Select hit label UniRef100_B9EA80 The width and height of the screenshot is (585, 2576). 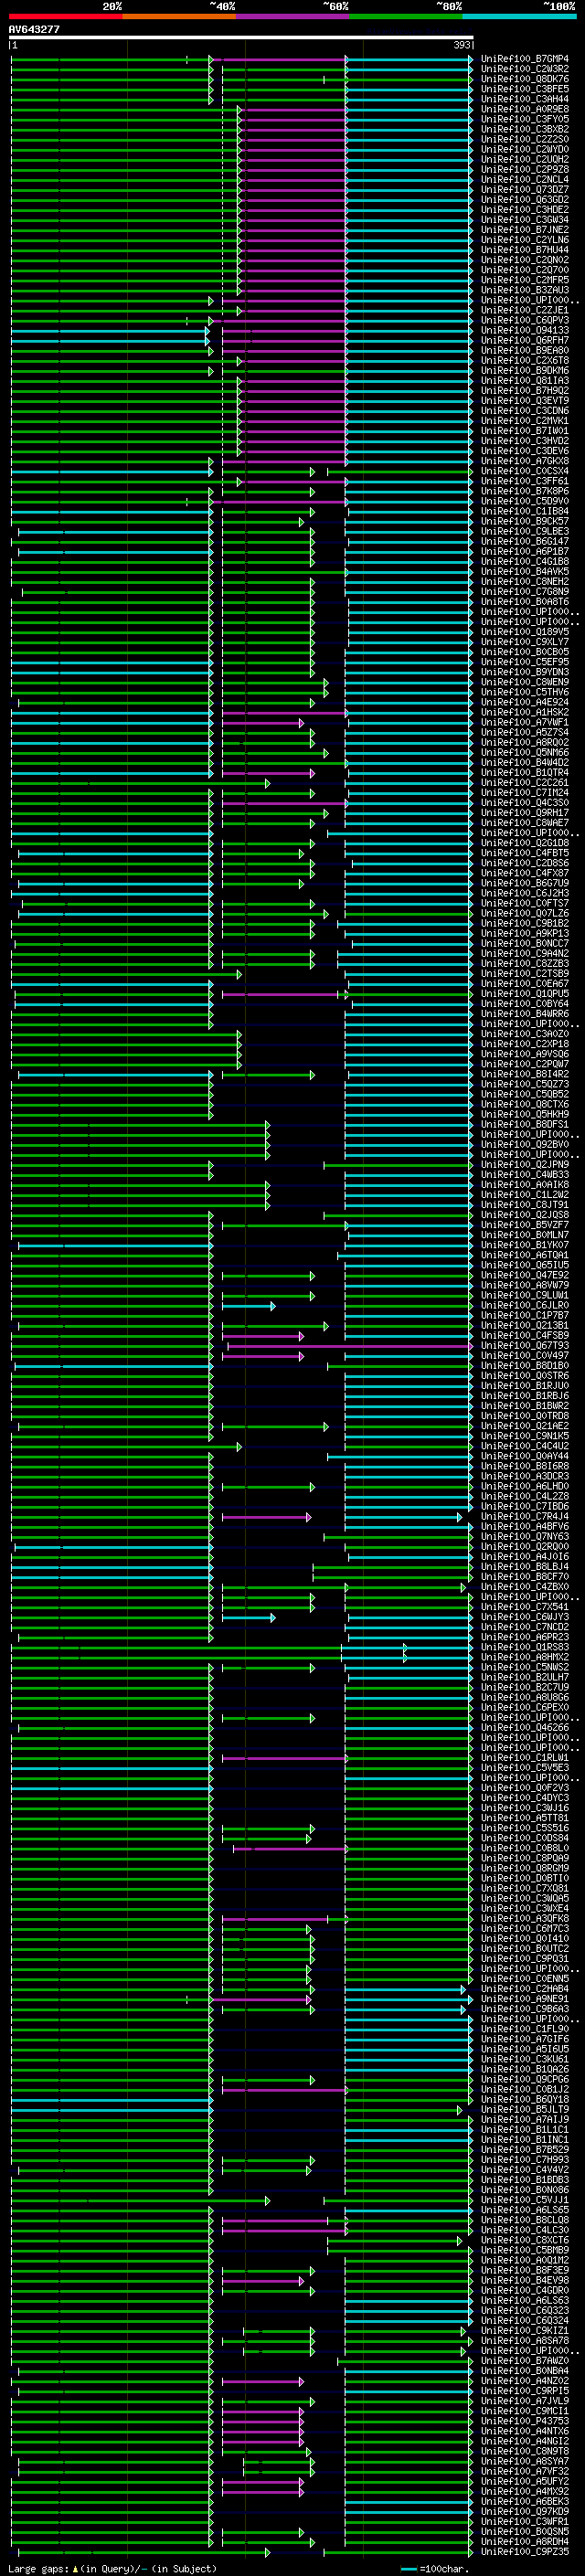click(525, 350)
